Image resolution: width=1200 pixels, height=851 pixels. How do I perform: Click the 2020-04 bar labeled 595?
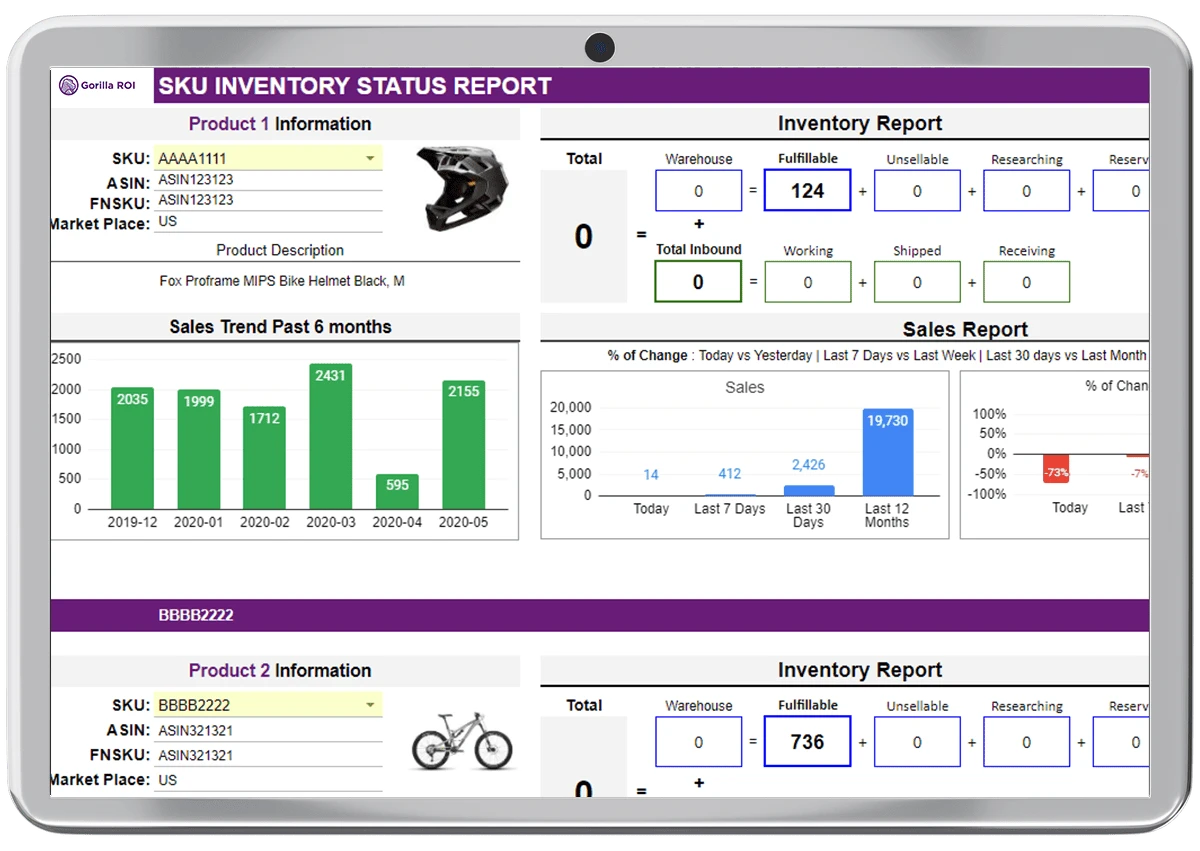[x=397, y=491]
